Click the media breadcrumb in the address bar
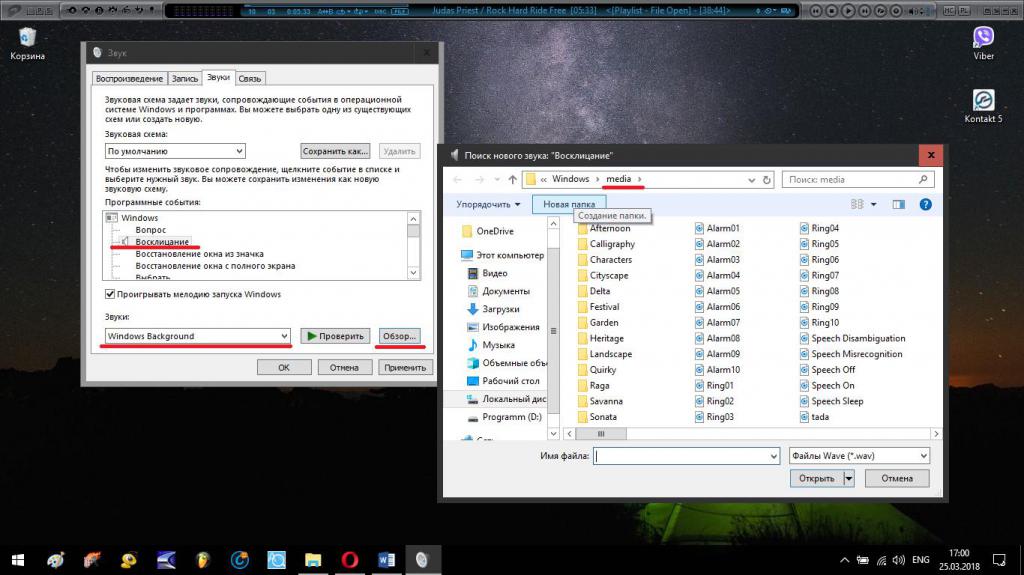 618,179
